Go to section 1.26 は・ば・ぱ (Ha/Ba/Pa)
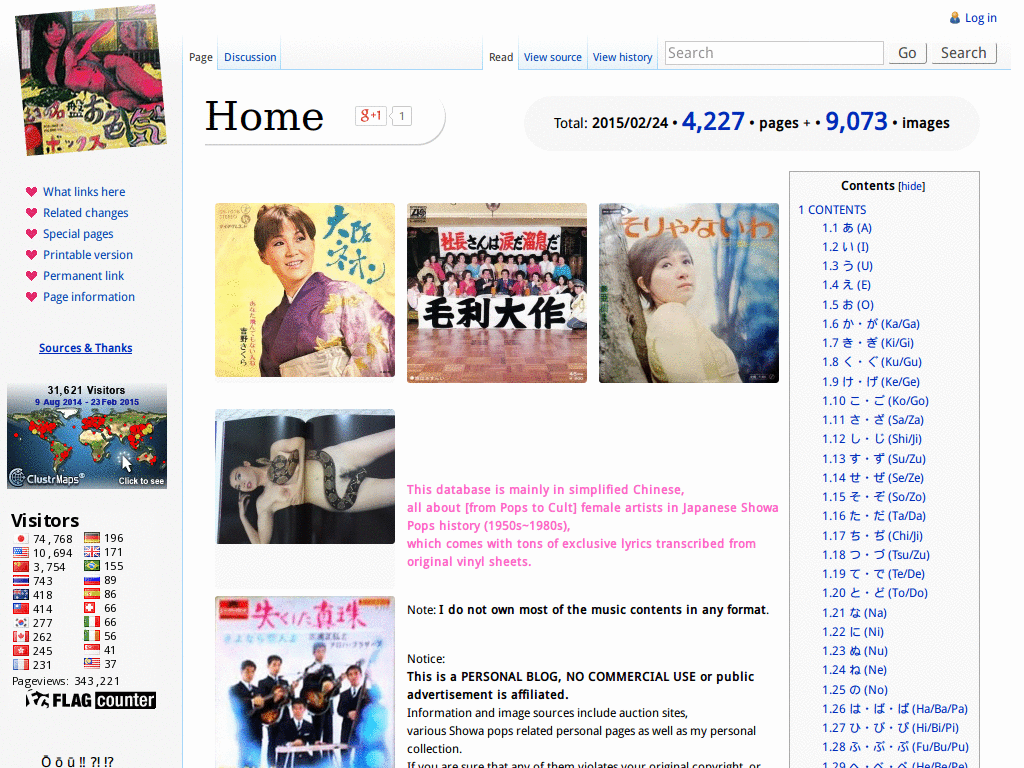This screenshot has height=768, width=1024. coord(895,709)
